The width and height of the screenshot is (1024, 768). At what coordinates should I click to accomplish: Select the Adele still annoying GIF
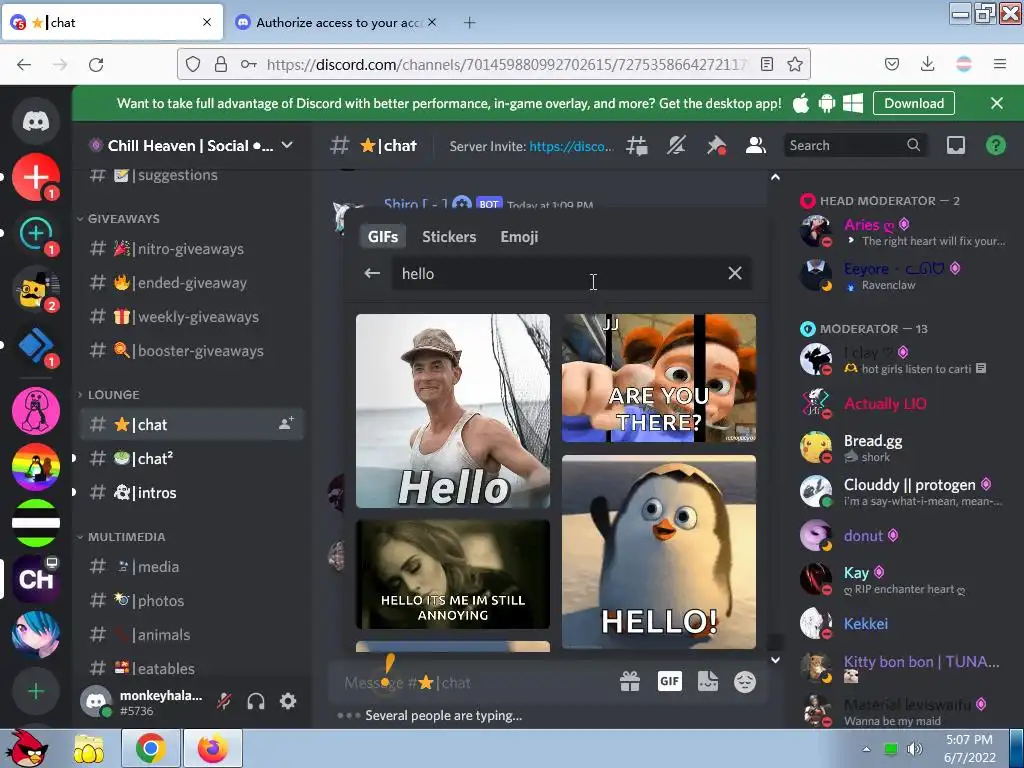(453, 574)
